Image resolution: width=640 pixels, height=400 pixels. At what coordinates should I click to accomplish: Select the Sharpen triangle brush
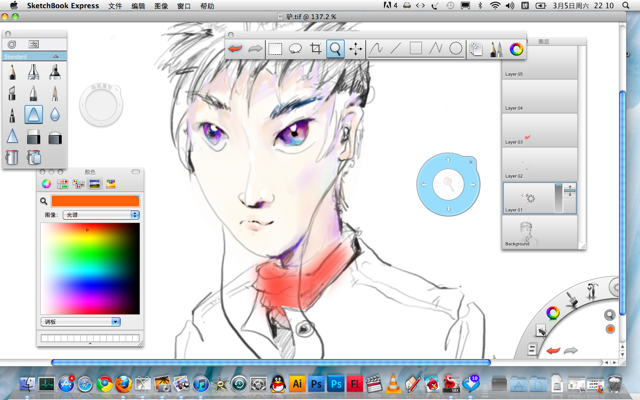pyautogui.click(x=12, y=136)
